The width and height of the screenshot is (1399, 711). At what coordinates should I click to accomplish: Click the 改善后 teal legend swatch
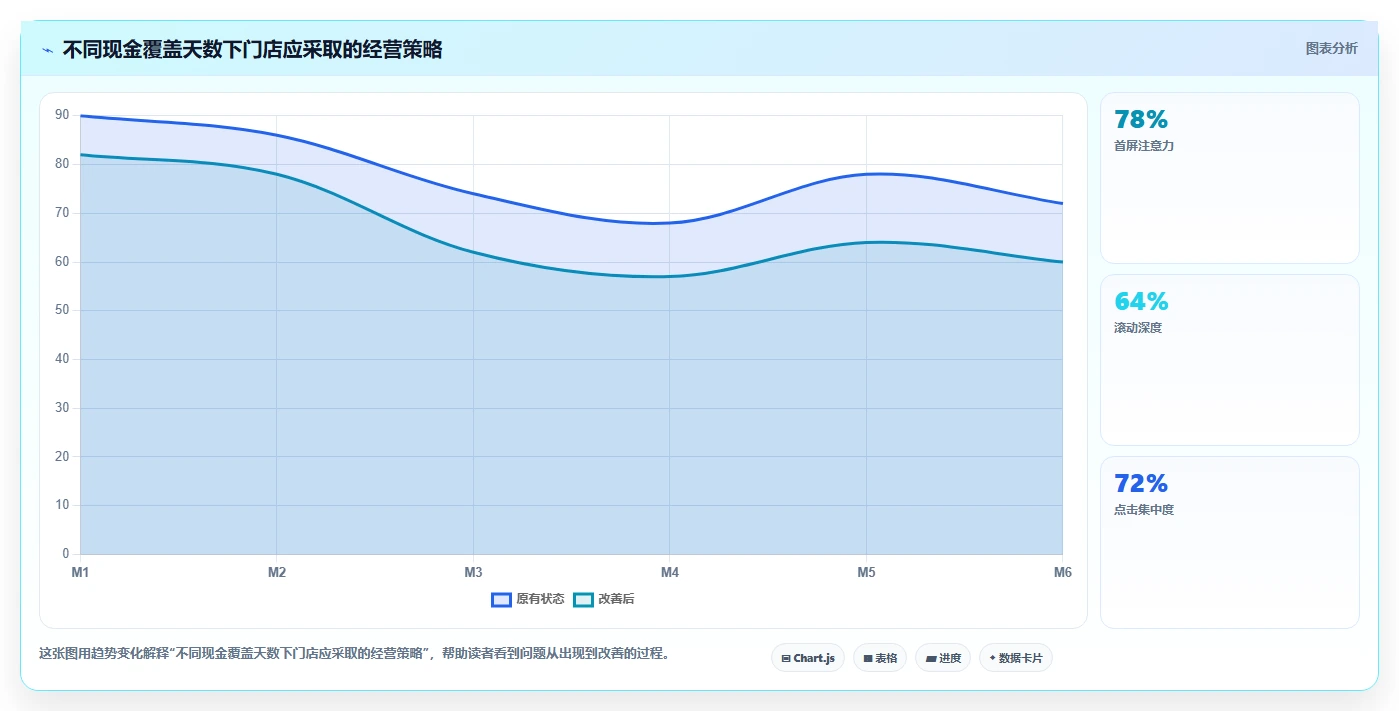tap(583, 599)
